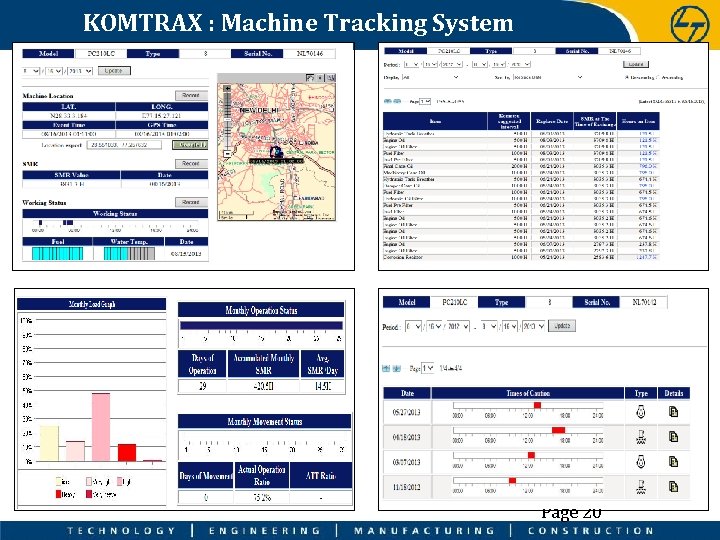Click first map toolbar icon
Viewport: 720px width, 540px height.
[x=311, y=78]
